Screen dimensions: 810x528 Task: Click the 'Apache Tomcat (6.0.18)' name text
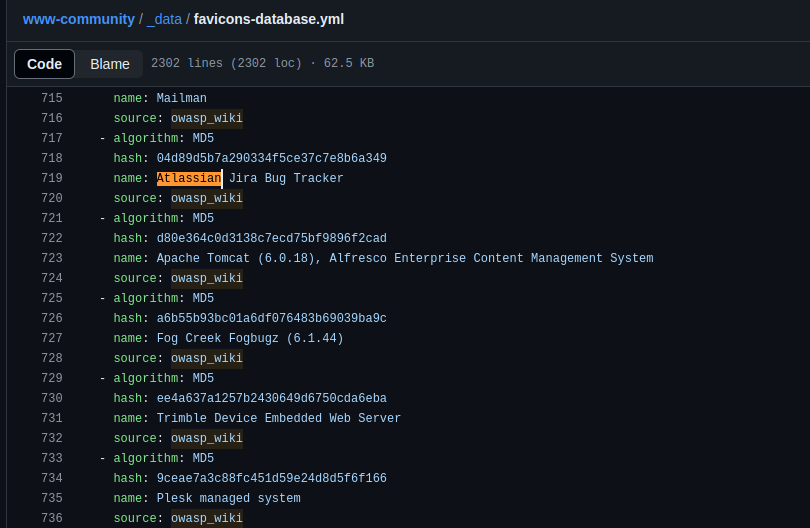click(239, 258)
